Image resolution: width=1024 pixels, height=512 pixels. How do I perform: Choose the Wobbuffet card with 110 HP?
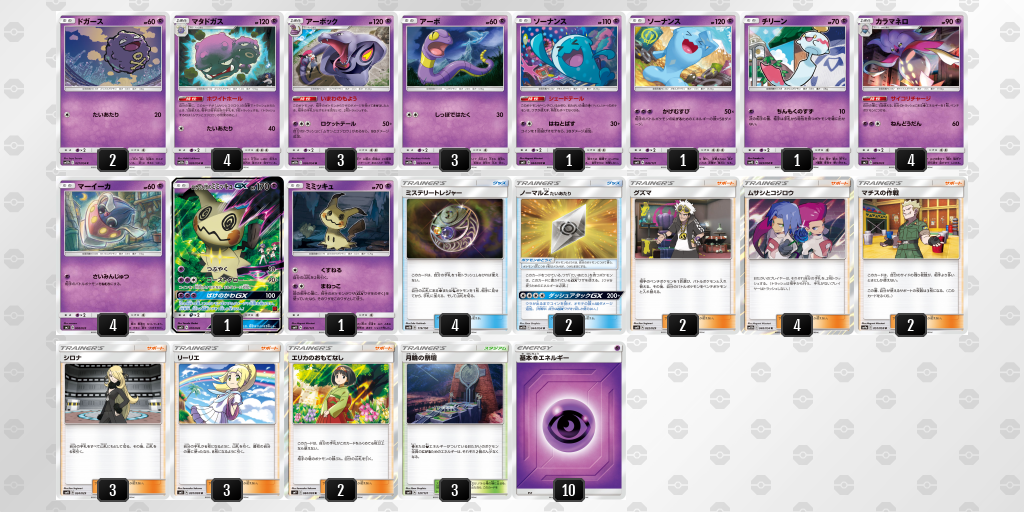coord(568,90)
